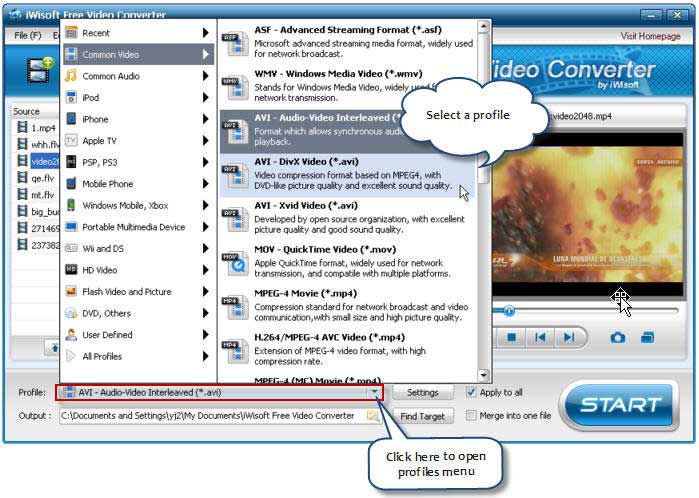The width and height of the screenshot is (699, 498).
Task: Click the snapshot camera icon
Action: pyautogui.click(x=617, y=337)
